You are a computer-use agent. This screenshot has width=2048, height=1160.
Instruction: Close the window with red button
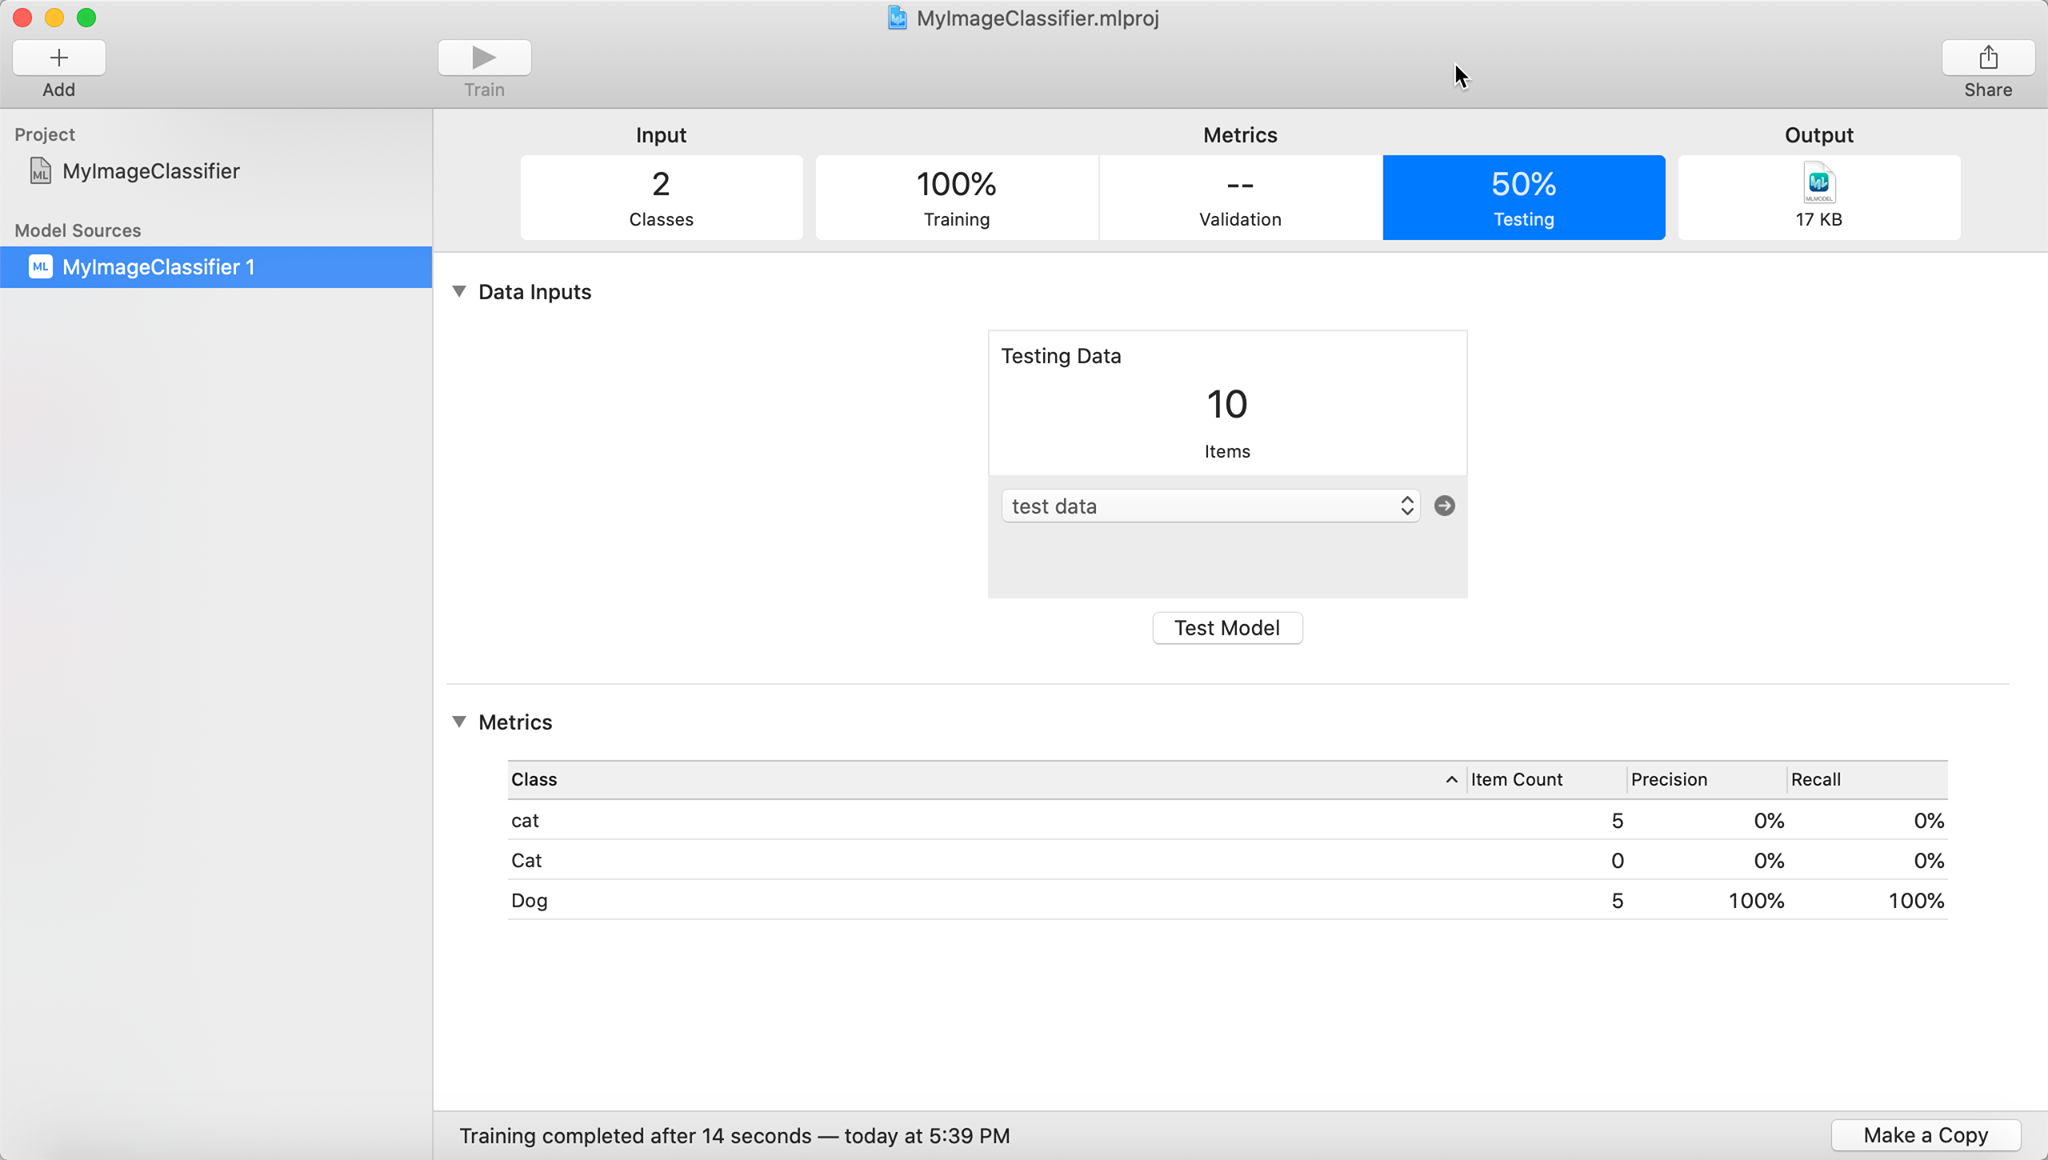pos(22,17)
